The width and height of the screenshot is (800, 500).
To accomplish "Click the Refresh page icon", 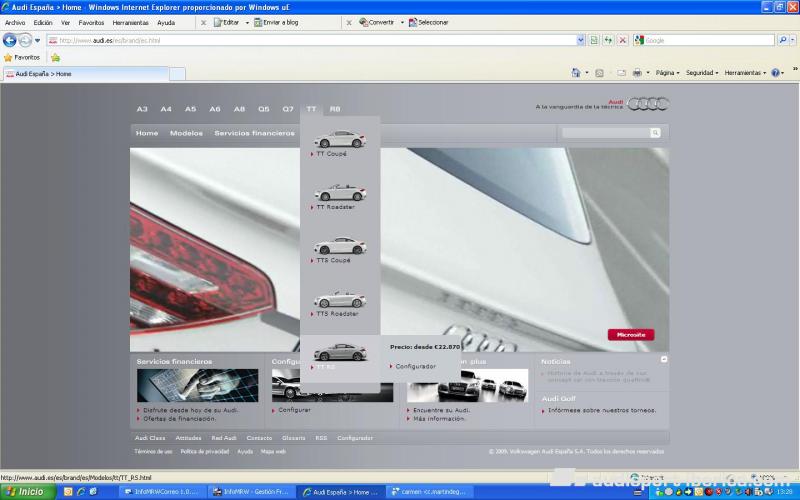I will pos(608,40).
